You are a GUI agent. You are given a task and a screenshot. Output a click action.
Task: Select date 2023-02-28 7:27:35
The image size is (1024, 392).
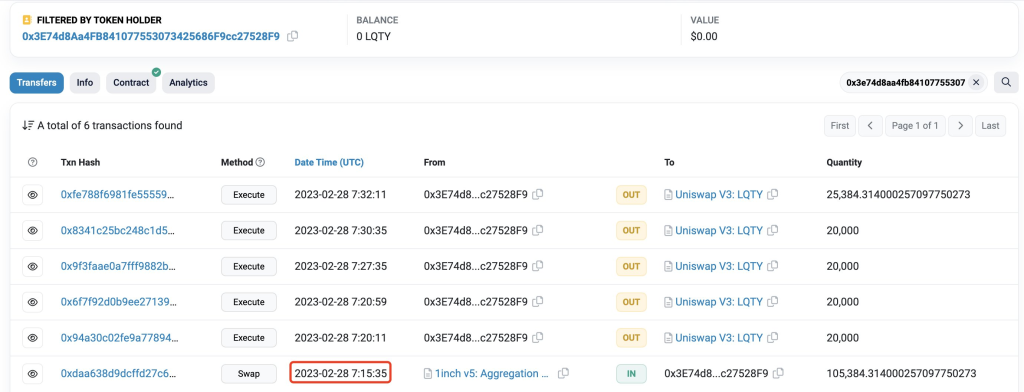click(x=341, y=267)
